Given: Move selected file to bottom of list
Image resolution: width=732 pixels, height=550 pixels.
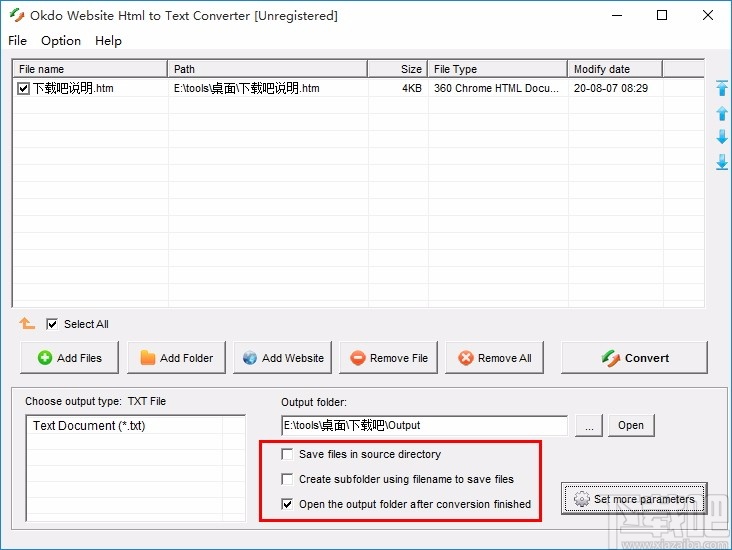Looking at the screenshot, I should (x=722, y=162).
